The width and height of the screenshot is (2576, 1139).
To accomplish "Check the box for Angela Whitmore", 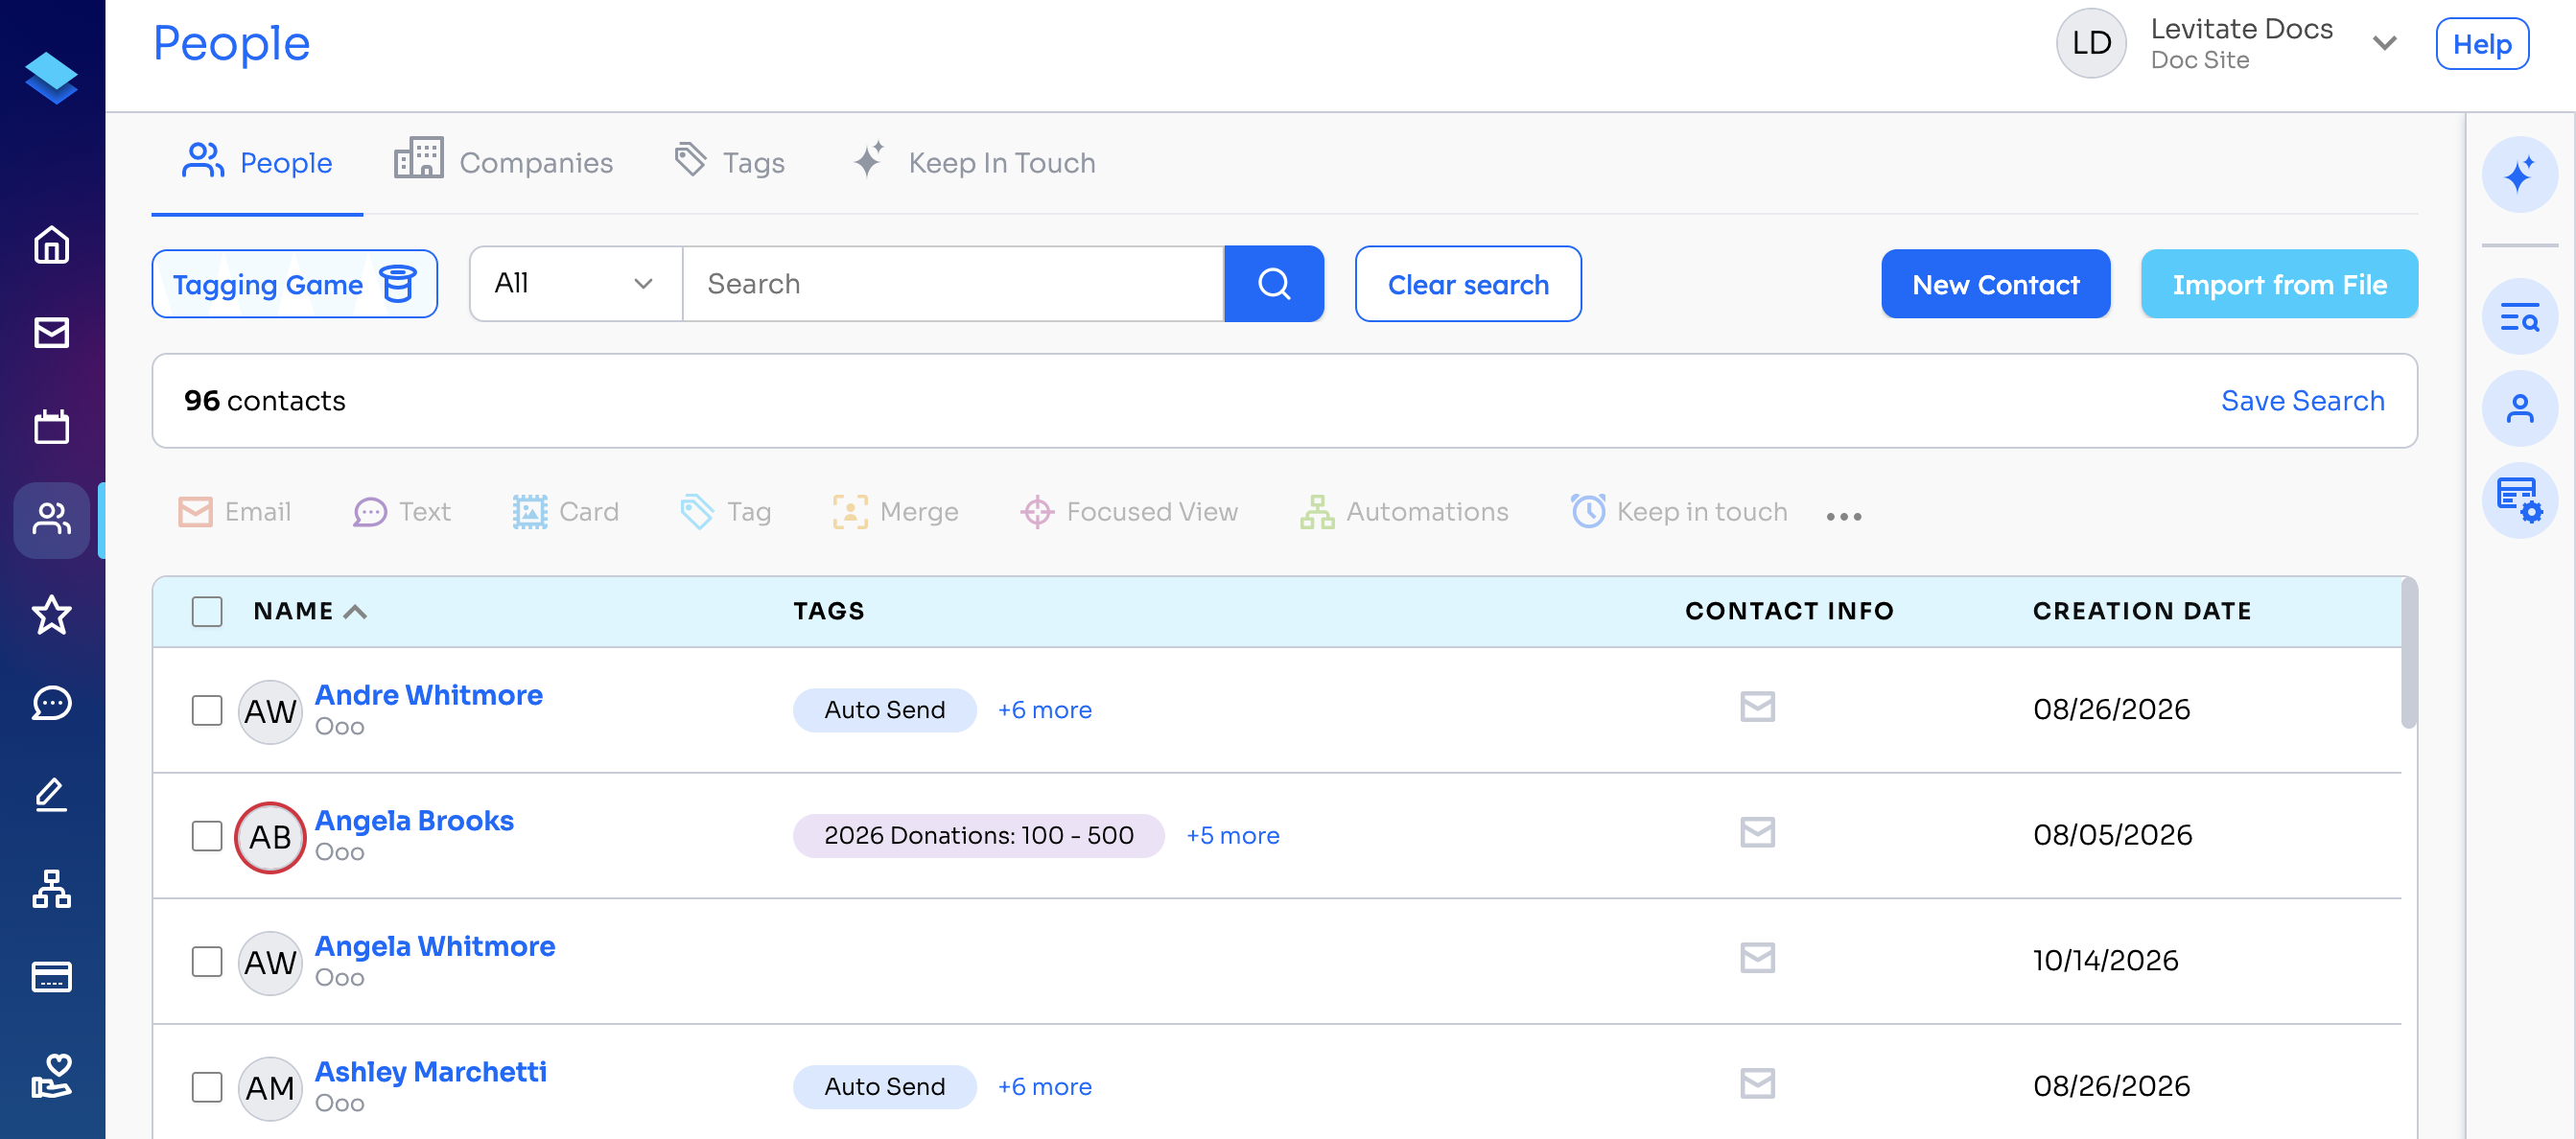I will [207, 961].
